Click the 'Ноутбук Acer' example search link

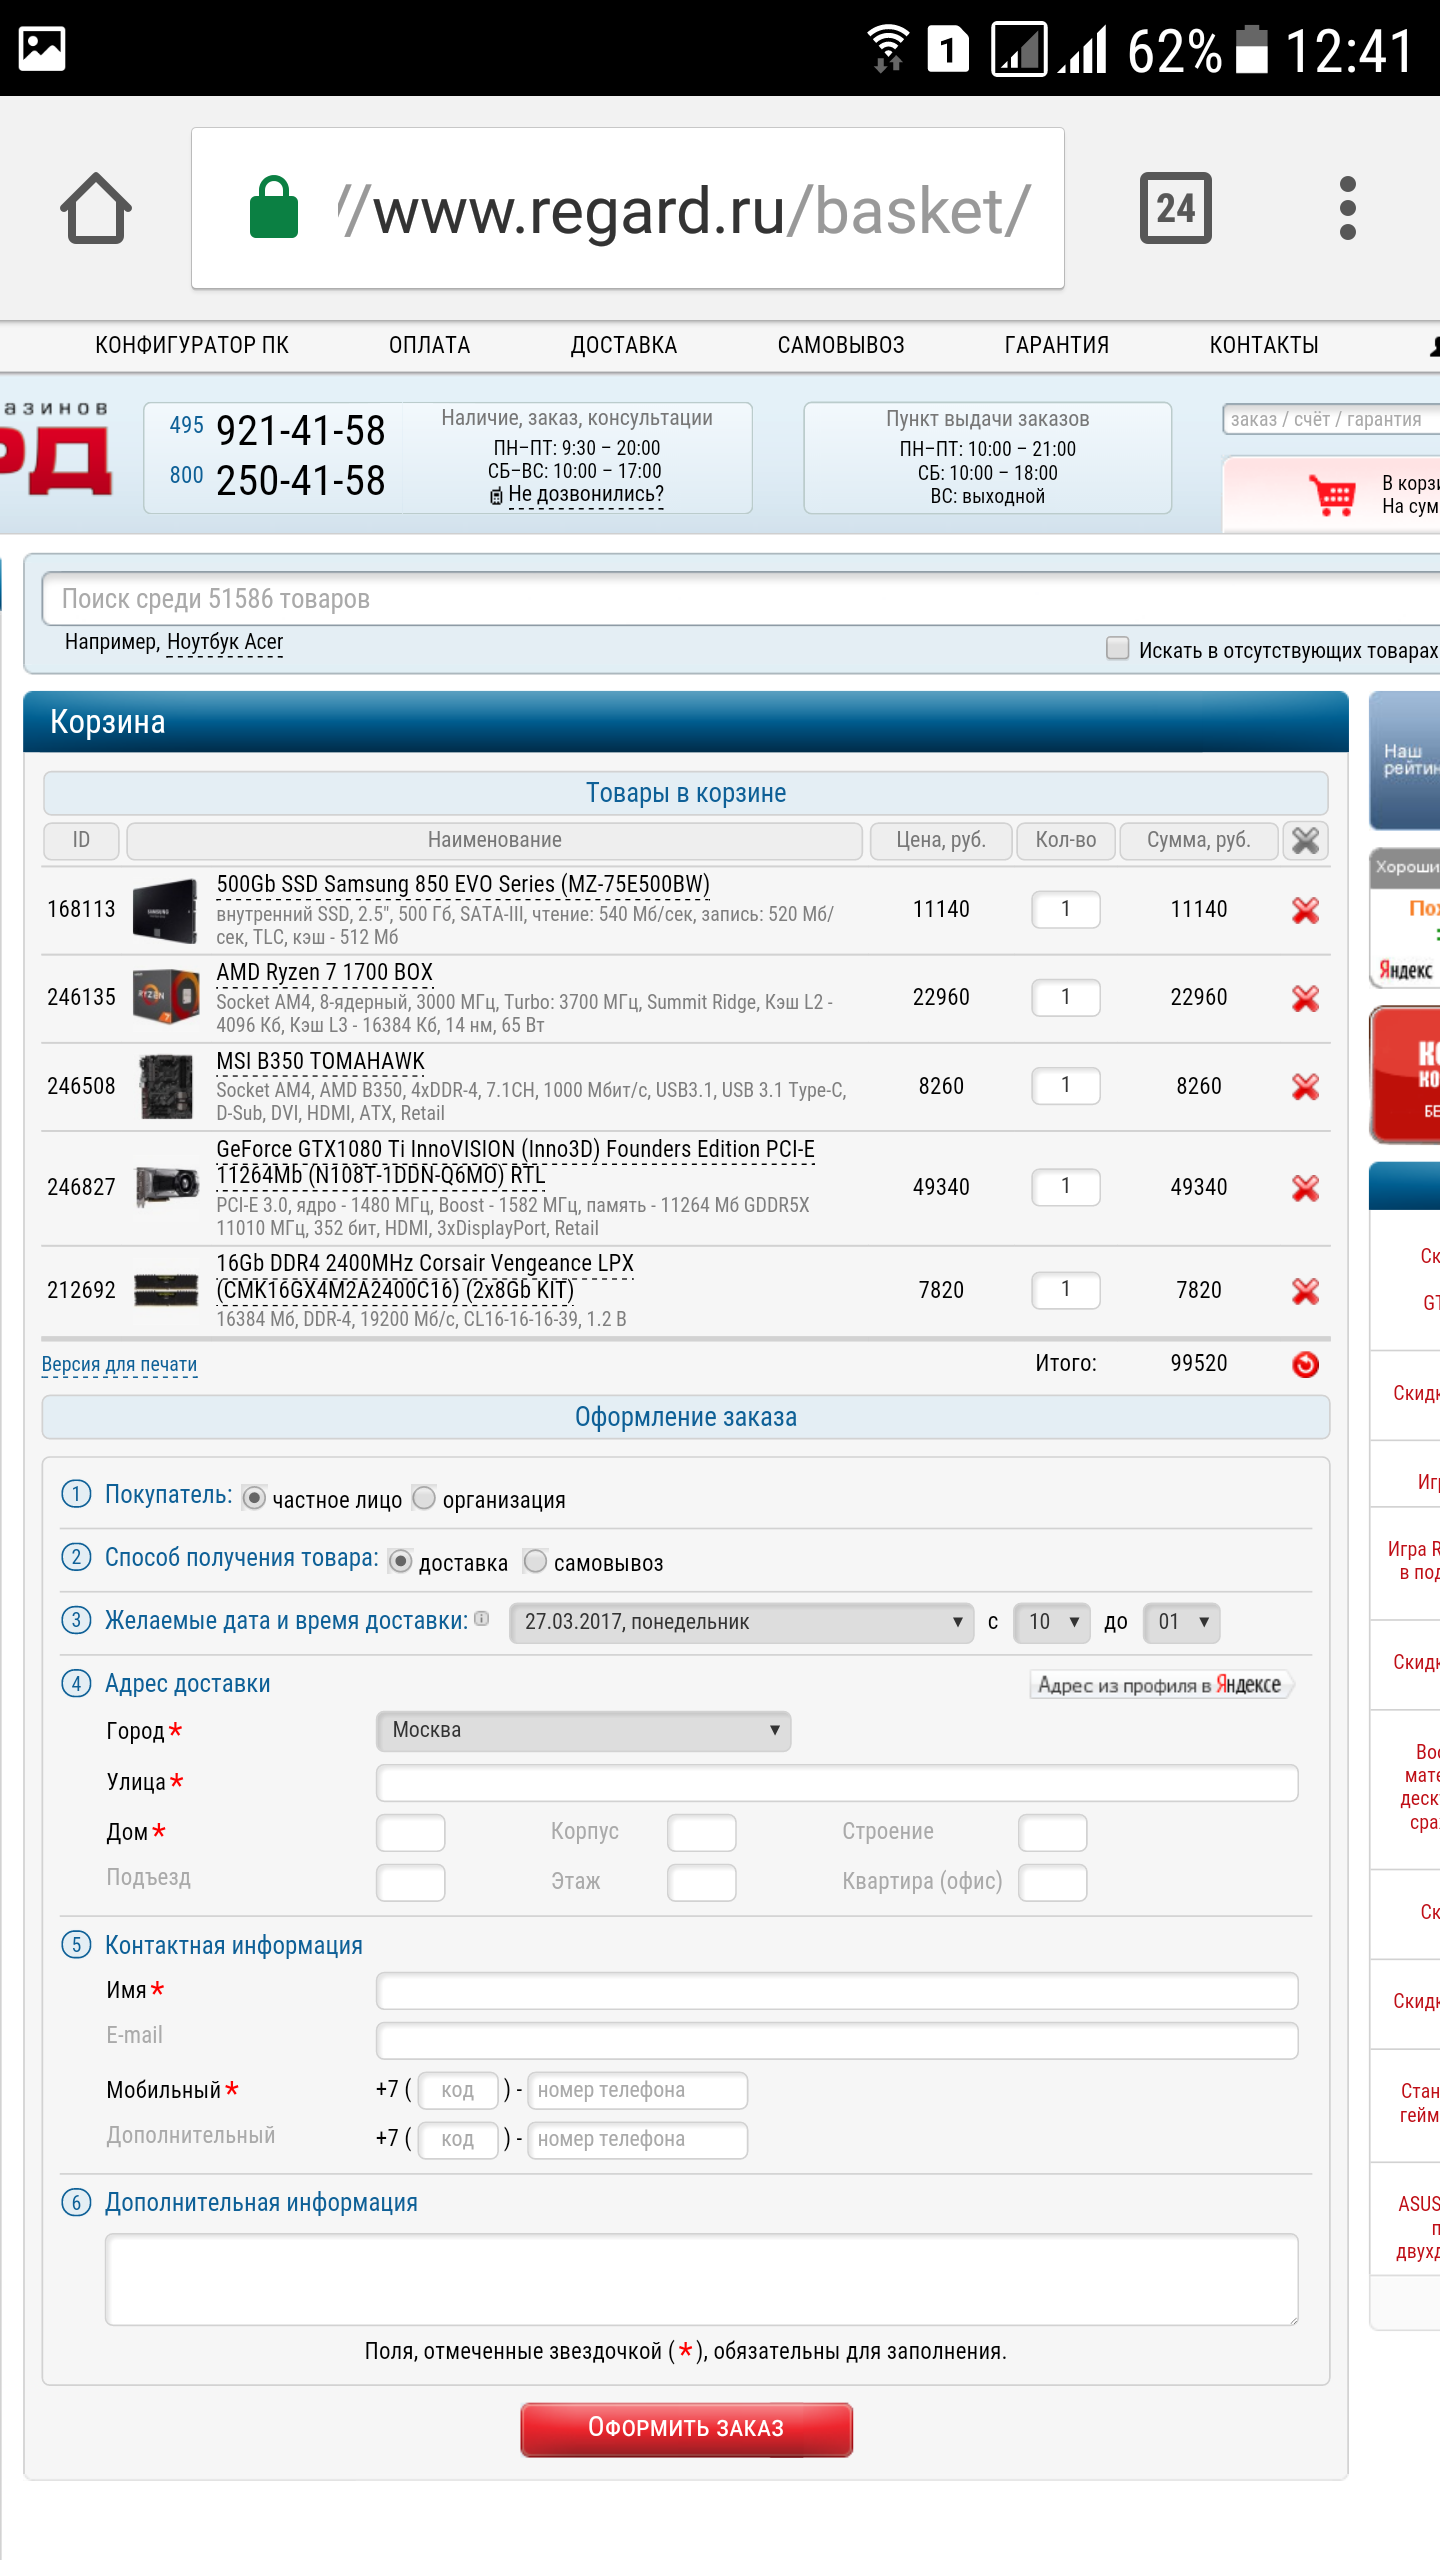click(225, 642)
